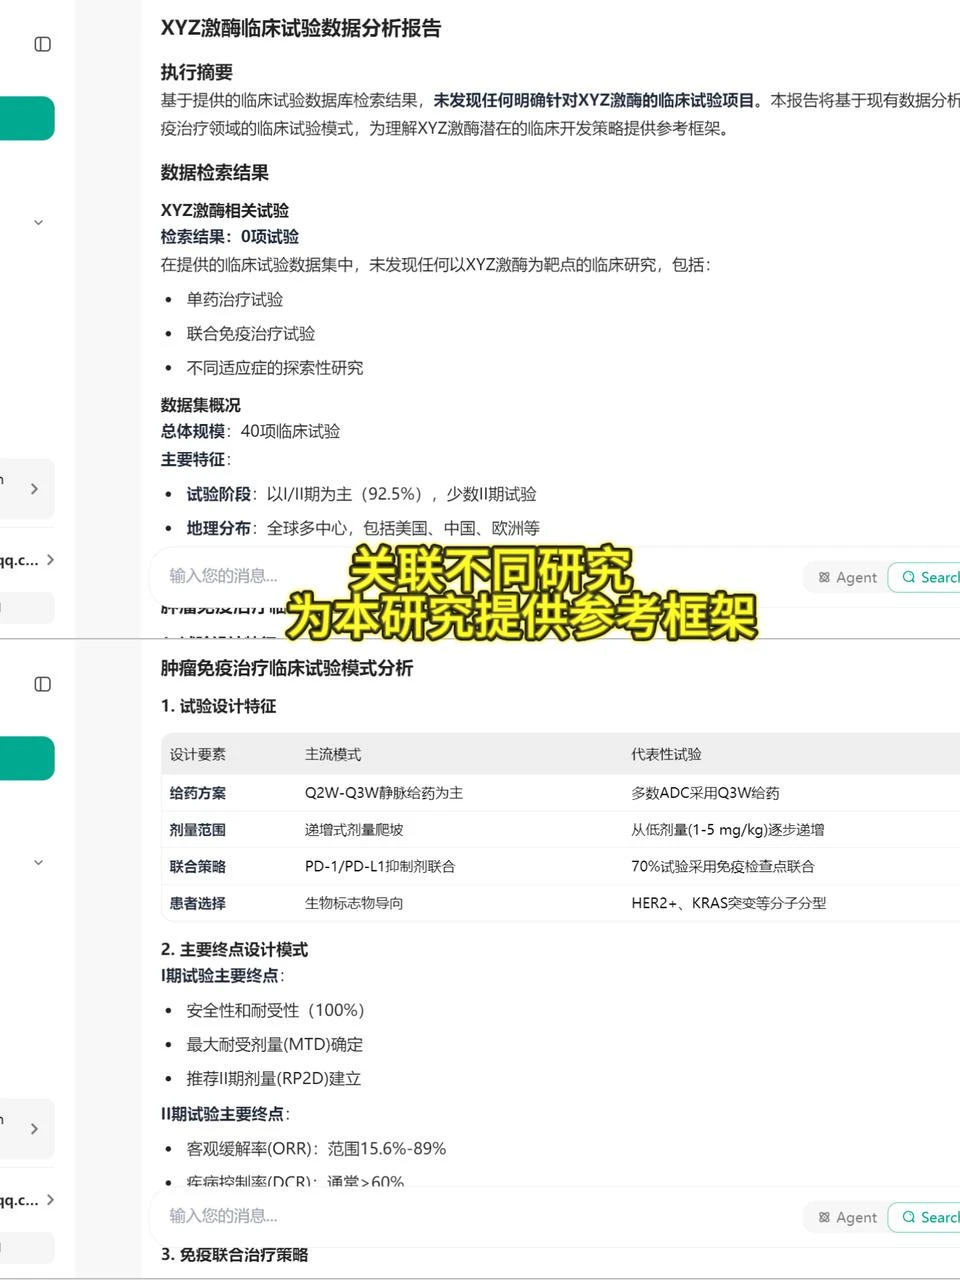The height and width of the screenshot is (1280, 960).
Task: Click the 给药方案 row label
Action: coord(198,793)
